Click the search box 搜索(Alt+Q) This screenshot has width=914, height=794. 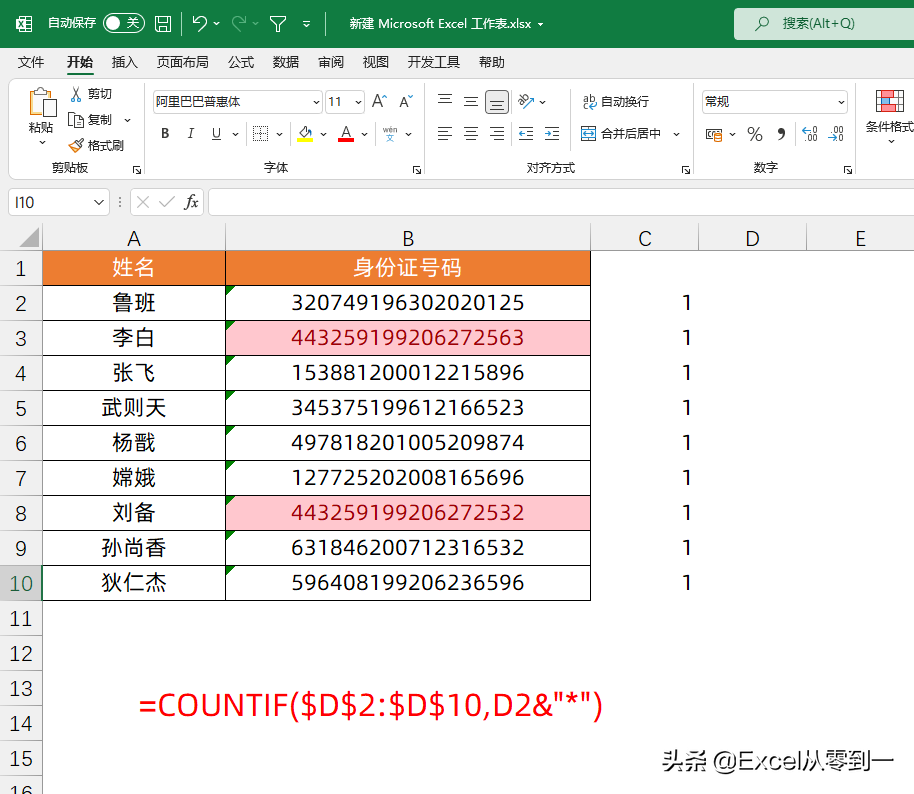824,23
